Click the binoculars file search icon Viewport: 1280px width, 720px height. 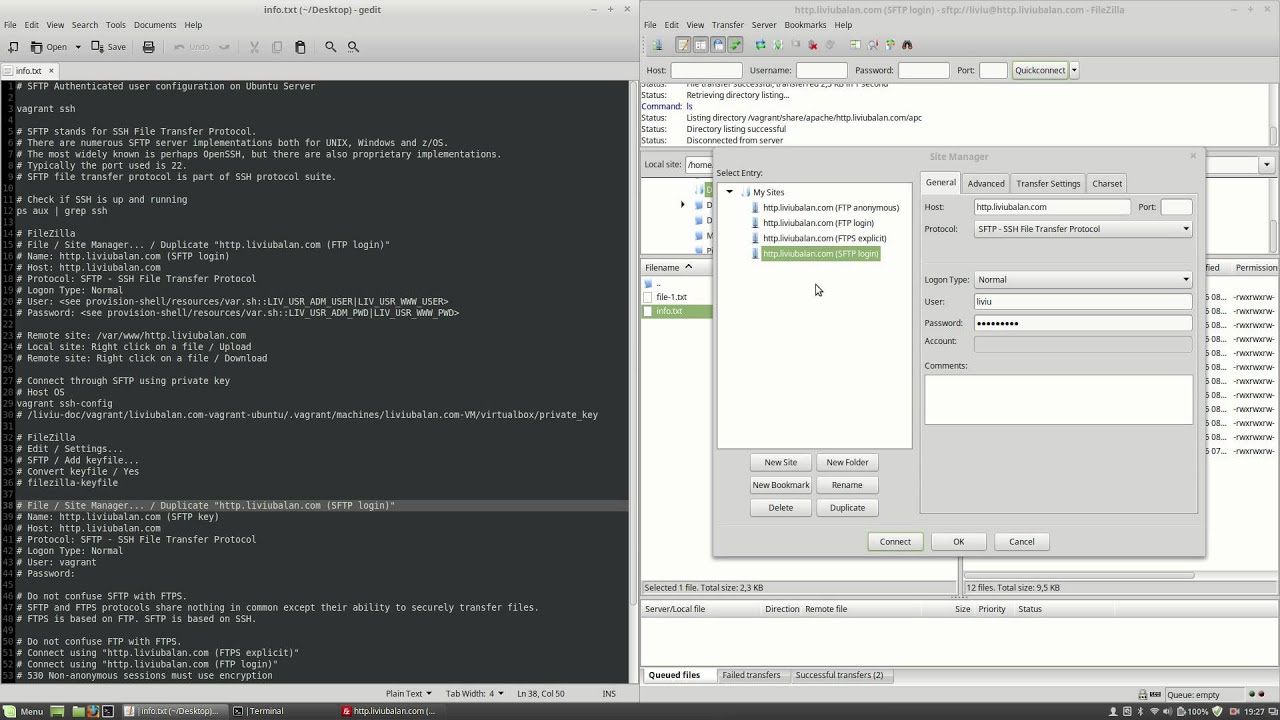[908, 45]
